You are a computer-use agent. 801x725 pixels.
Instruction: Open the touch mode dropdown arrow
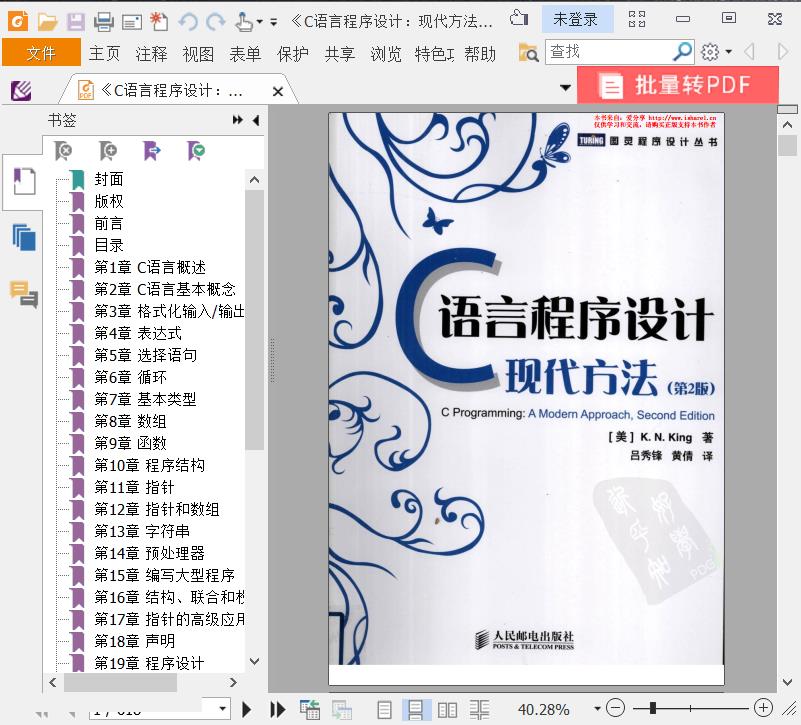pos(260,22)
